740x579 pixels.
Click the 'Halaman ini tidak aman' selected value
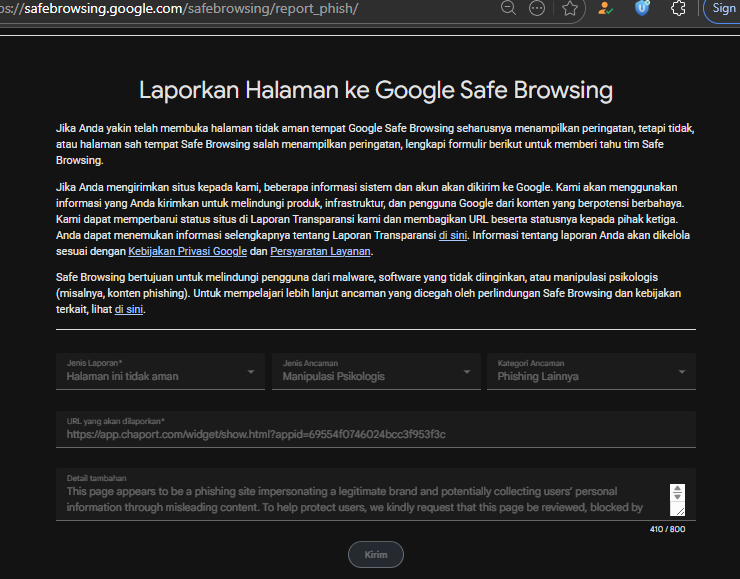pos(122,376)
